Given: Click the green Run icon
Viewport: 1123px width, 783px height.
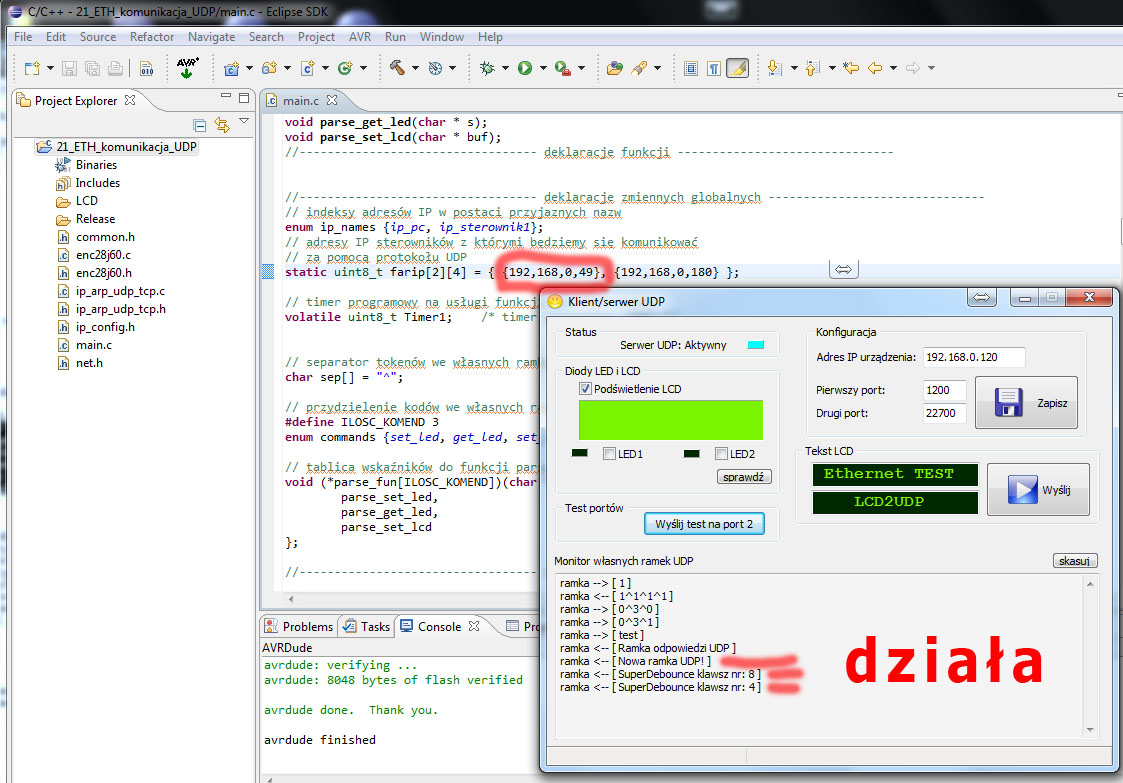Looking at the screenshot, I should click(524, 68).
